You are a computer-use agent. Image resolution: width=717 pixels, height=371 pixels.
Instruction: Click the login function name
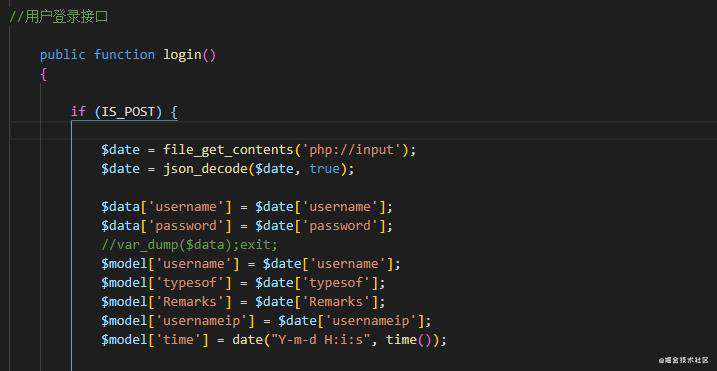tap(182, 55)
